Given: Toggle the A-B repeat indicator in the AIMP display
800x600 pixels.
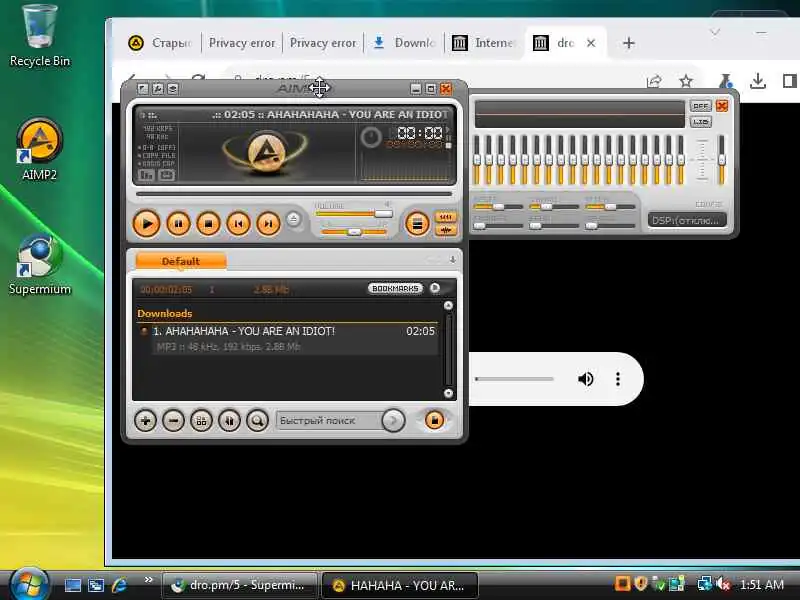Looking at the screenshot, I should [158, 147].
